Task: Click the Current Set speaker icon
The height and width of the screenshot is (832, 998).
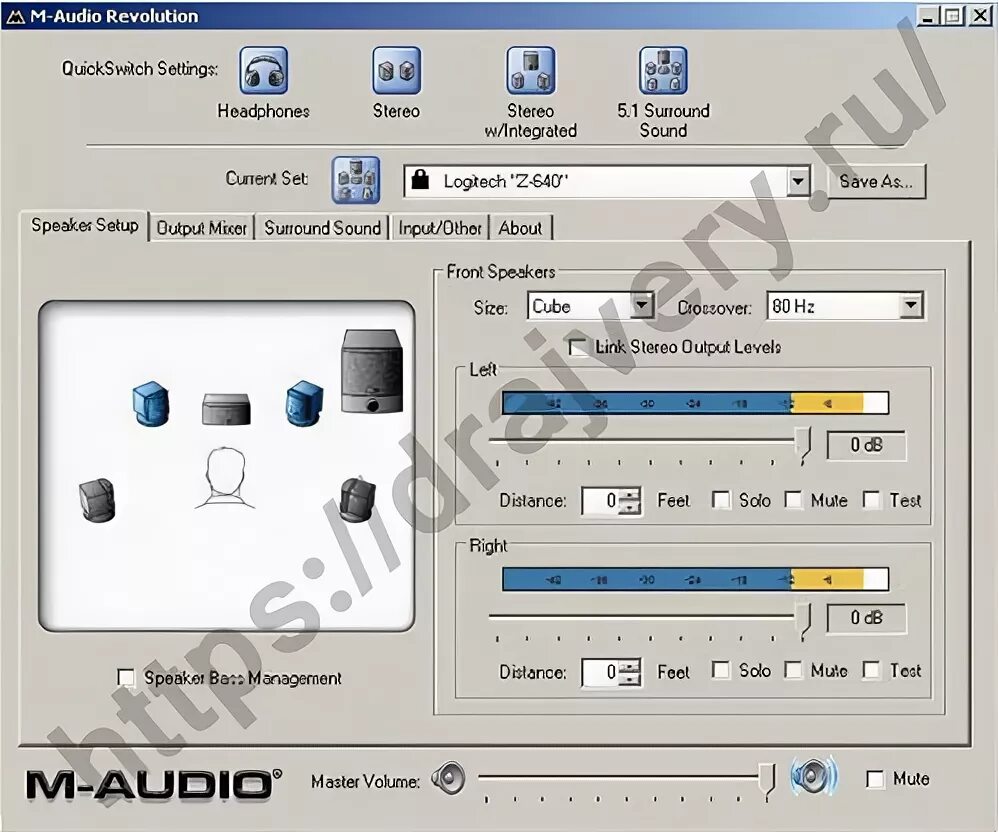Action: [356, 178]
